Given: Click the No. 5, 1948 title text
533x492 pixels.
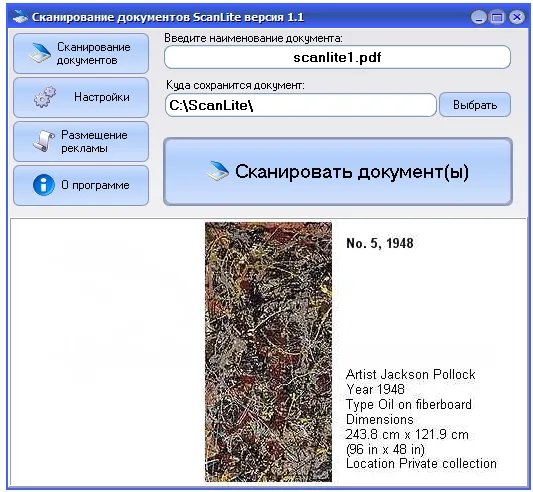Looking at the screenshot, I should coord(380,243).
